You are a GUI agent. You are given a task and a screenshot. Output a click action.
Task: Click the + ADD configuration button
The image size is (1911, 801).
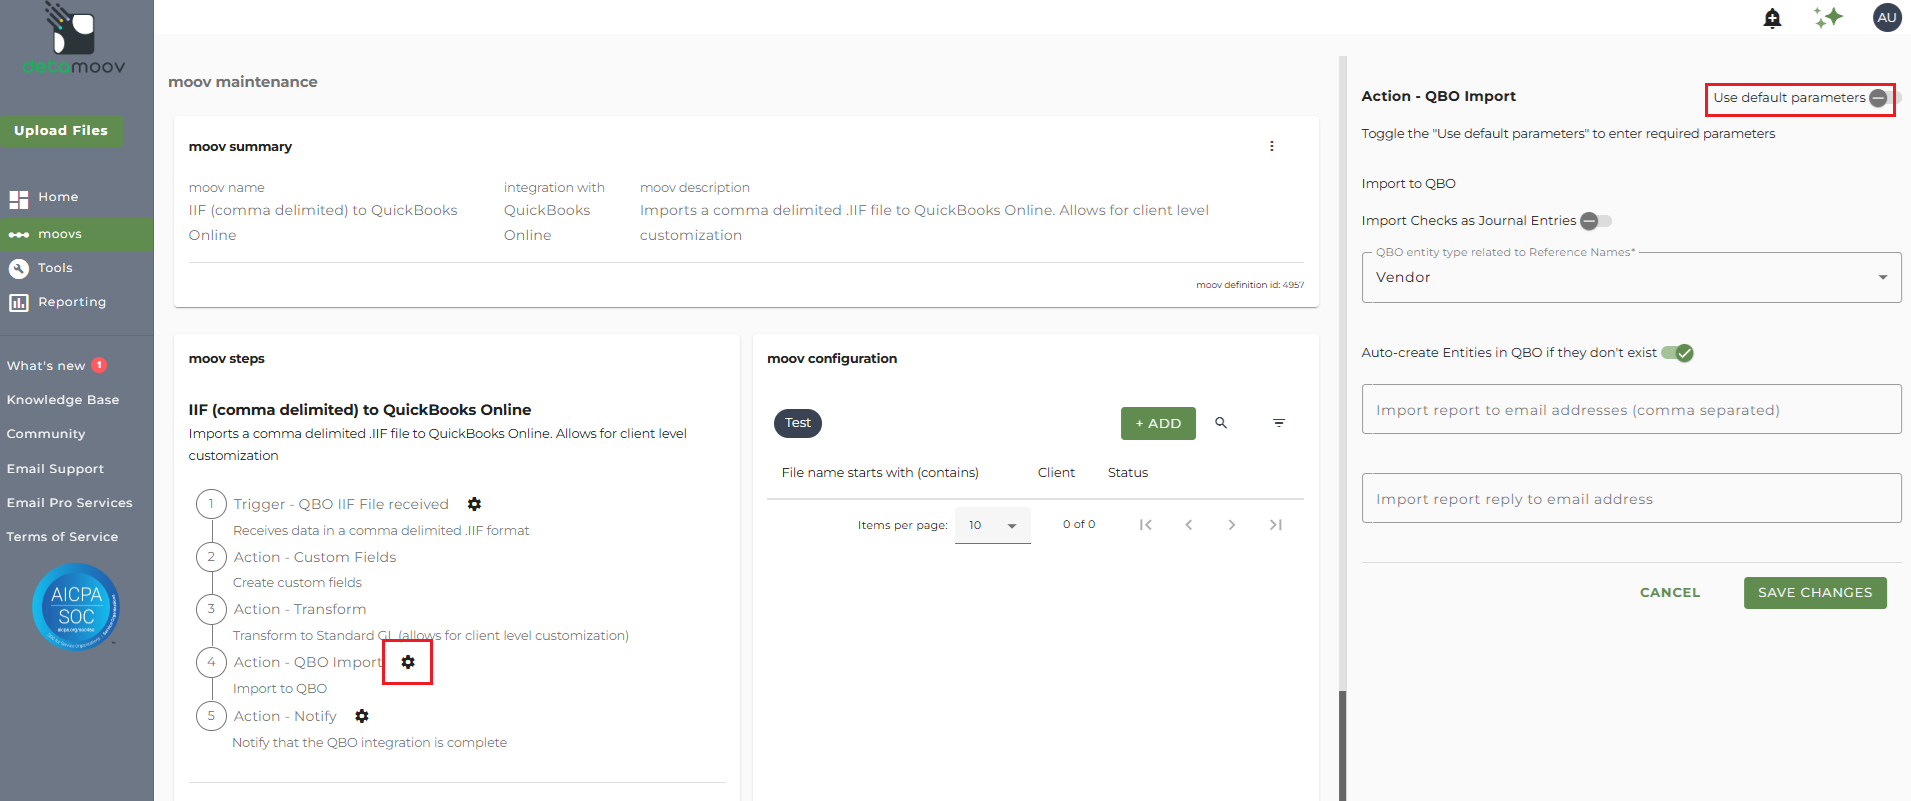point(1158,424)
